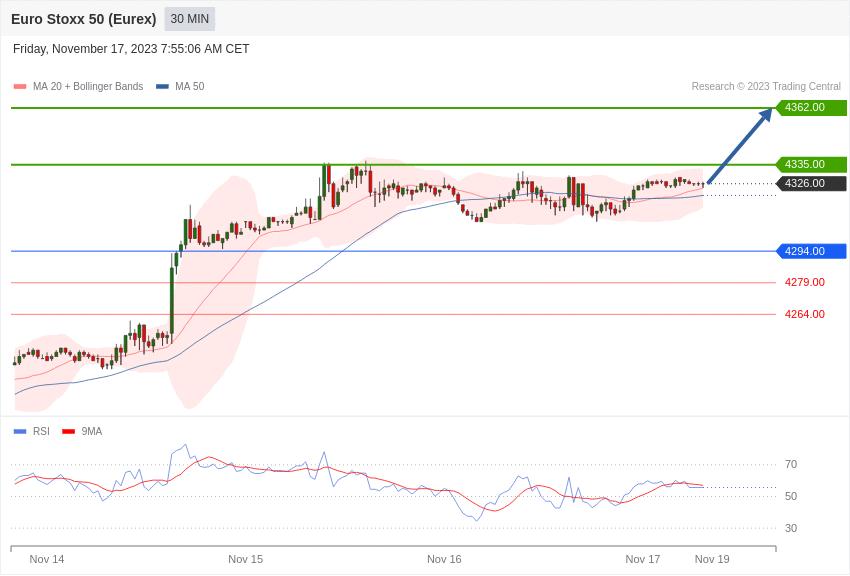Viewport: 850px width, 576px height.
Task: Click the red 4279.00 support label
Action: [x=804, y=282]
